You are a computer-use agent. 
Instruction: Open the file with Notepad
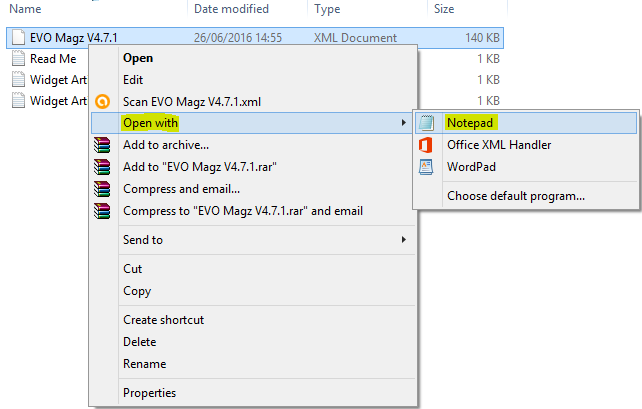click(470, 123)
